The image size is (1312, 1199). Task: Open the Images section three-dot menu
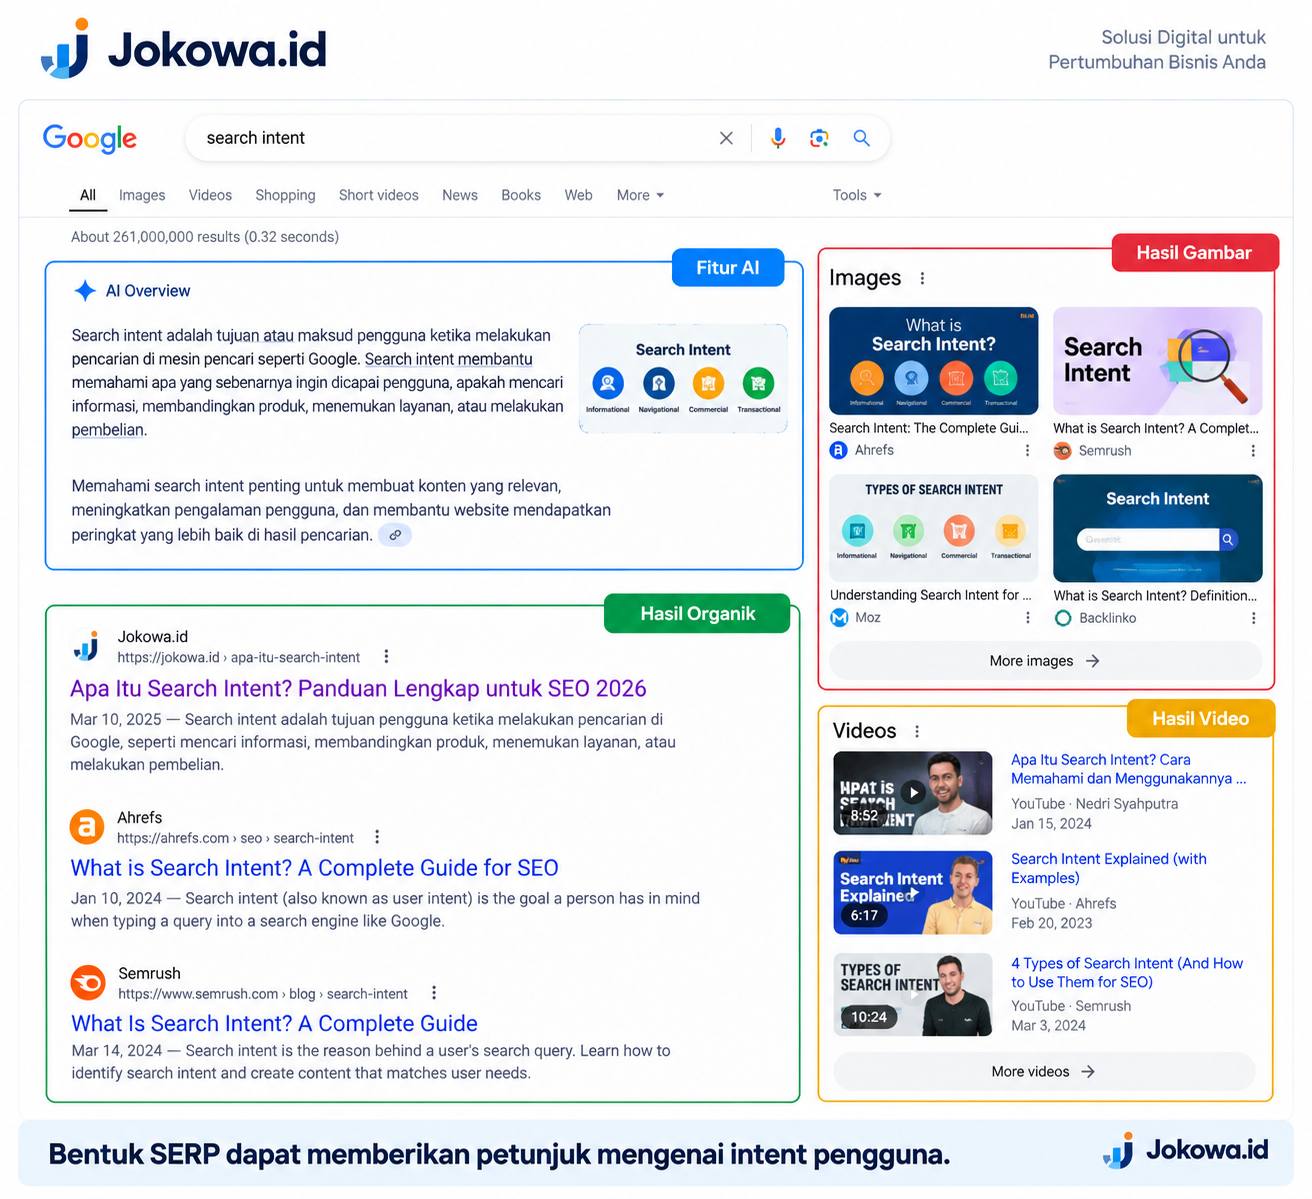pyautogui.click(x=922, y=278)
